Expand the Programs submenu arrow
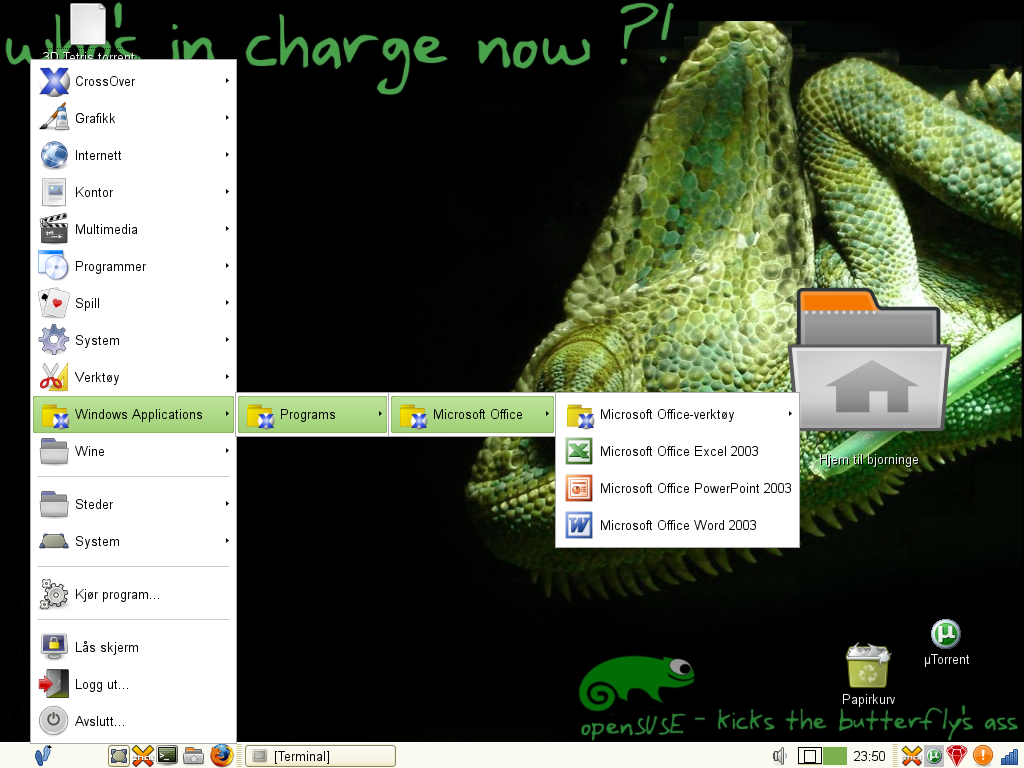Screen dimensions: 1024x768 [380, 414]
